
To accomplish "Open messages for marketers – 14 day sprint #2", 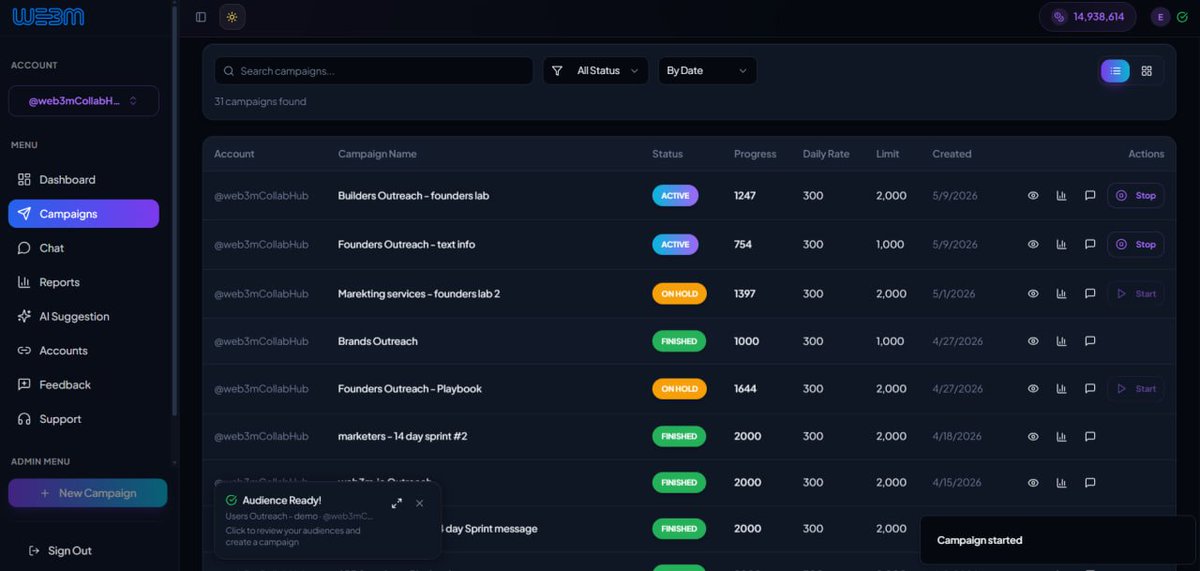I will click(1090, 436).
